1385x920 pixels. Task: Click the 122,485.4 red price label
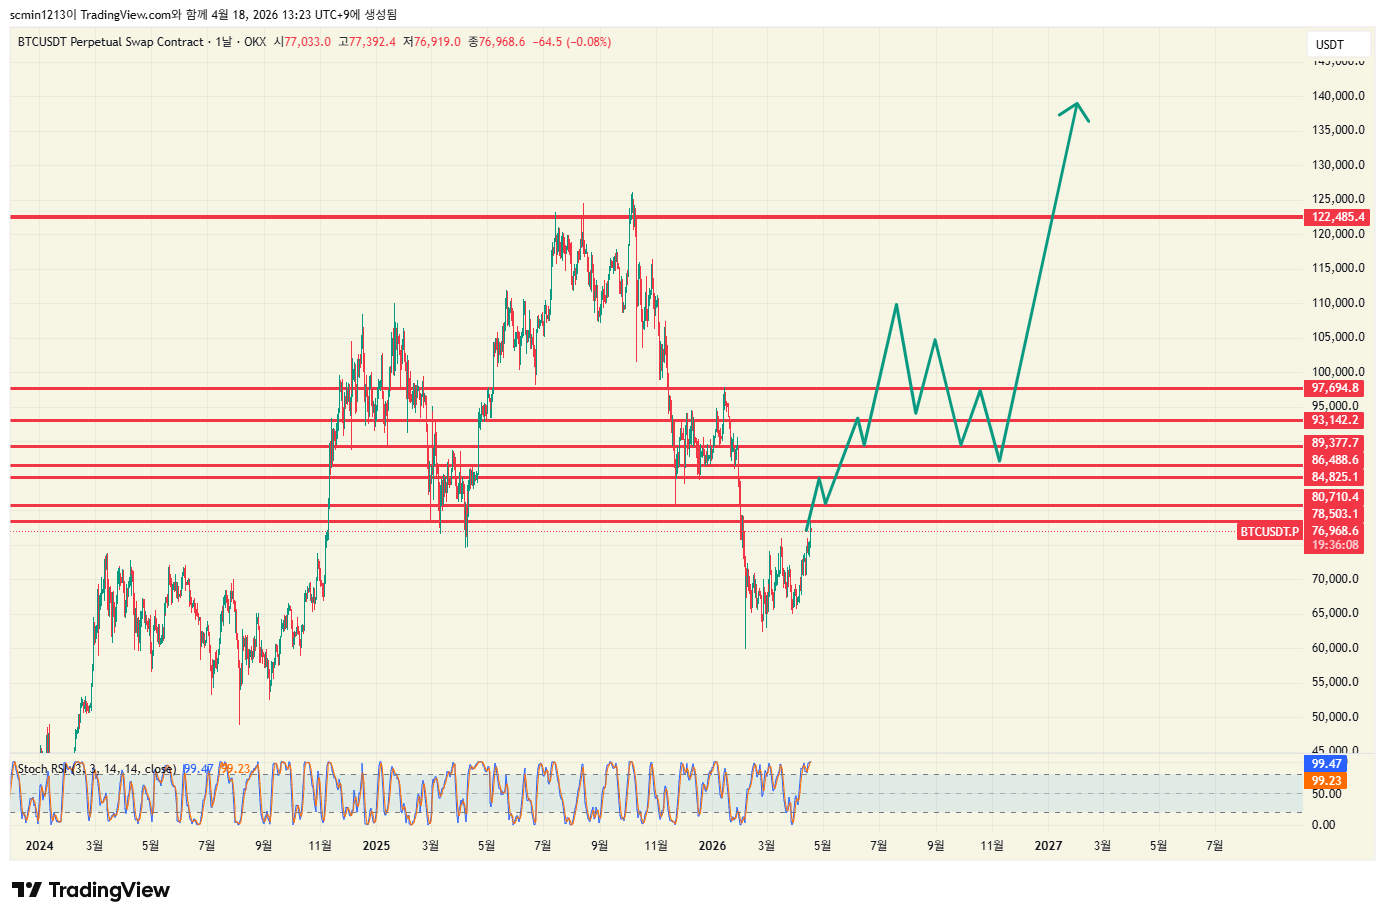point(1336,217)
